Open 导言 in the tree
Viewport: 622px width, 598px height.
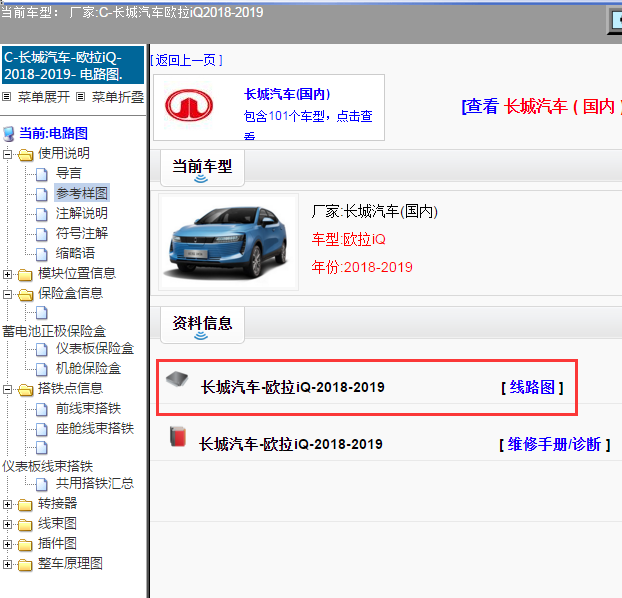coord(69,173)
